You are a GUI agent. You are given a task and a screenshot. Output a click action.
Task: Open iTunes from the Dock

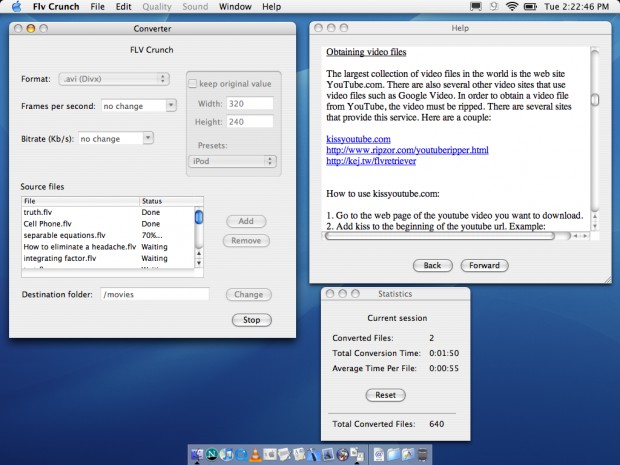pos(226,455)
